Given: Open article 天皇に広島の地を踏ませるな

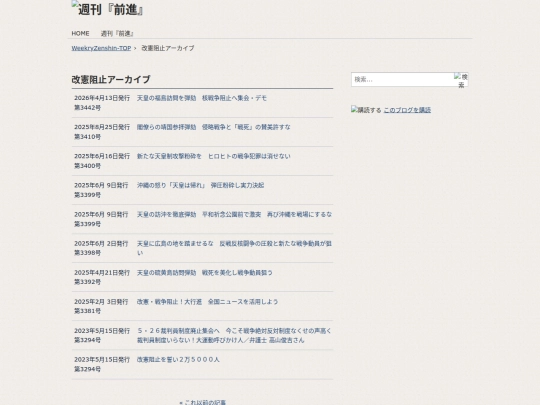Looking at the screenshot, I should [234, 248].
